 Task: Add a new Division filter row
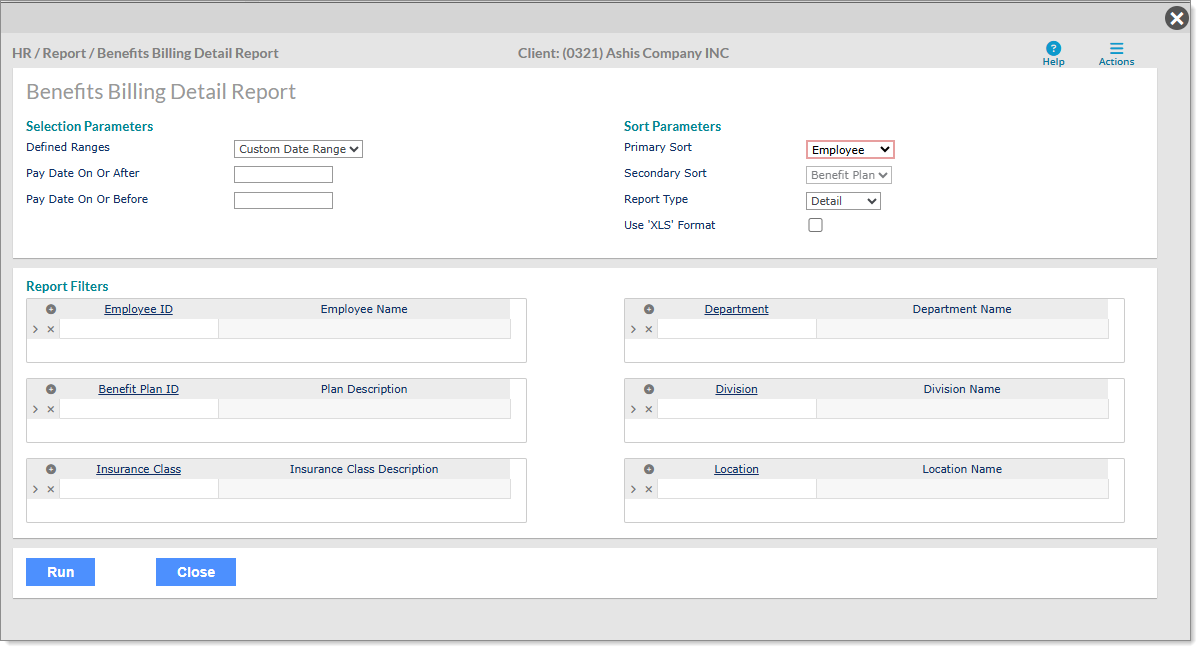click(x=649, y=389)
